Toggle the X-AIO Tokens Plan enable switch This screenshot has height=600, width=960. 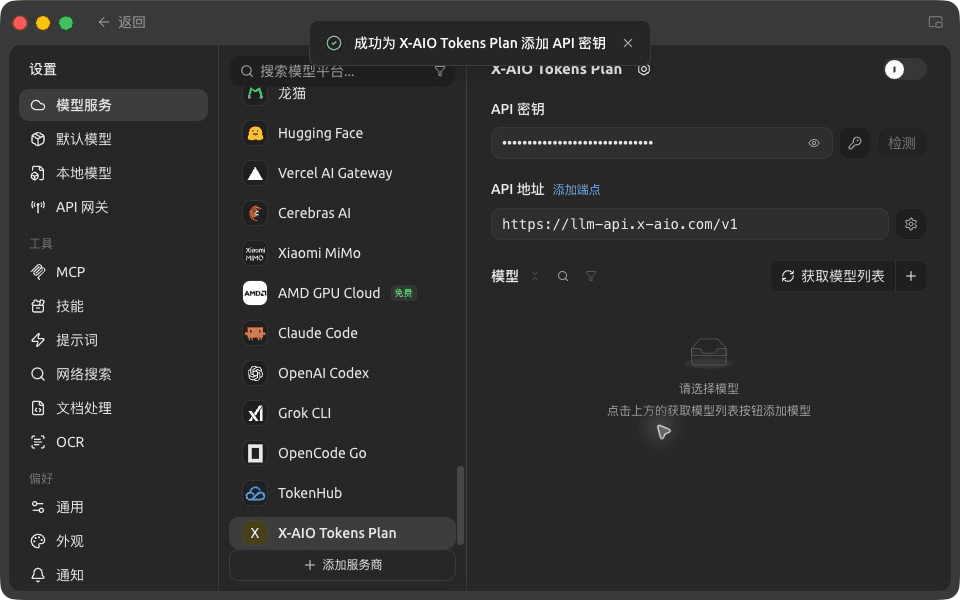(x=905, y=69)
